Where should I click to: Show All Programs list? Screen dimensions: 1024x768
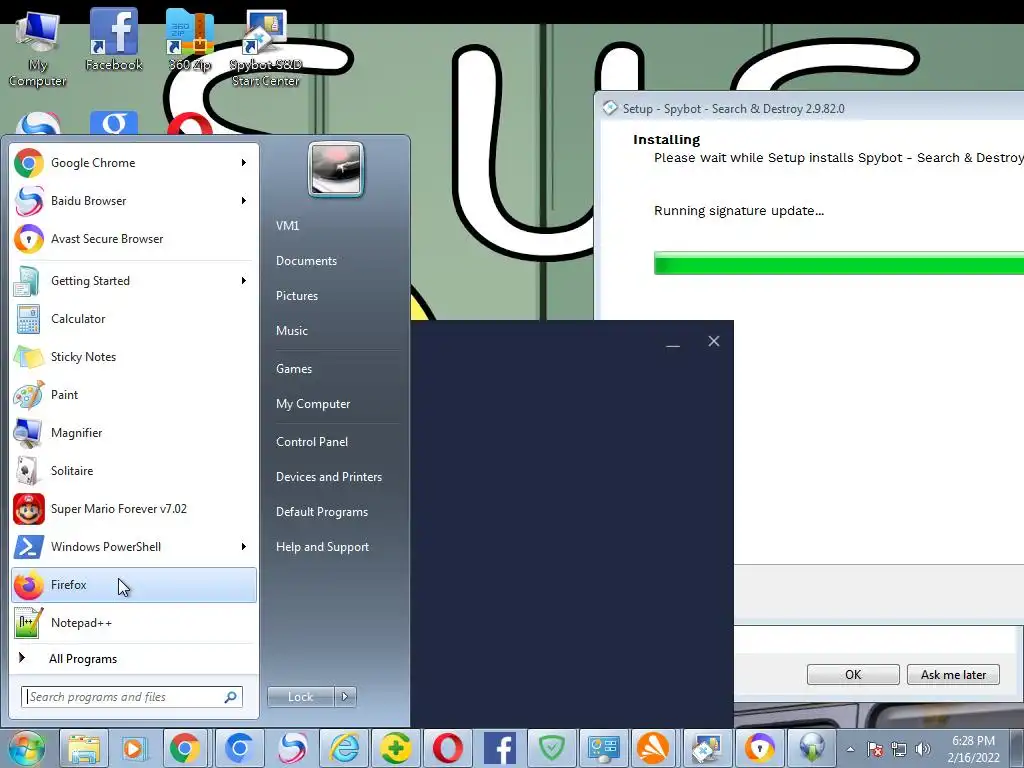[134, 658]
